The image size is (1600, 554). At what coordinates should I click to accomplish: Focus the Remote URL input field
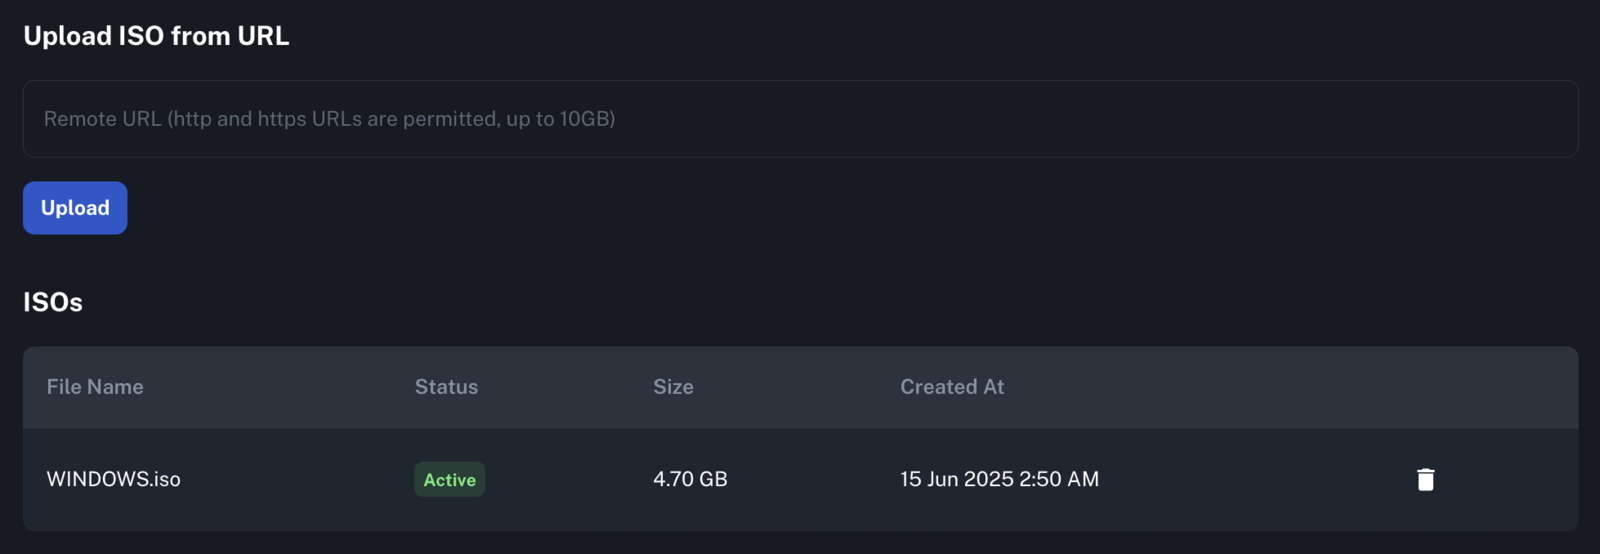click(800, 119)
